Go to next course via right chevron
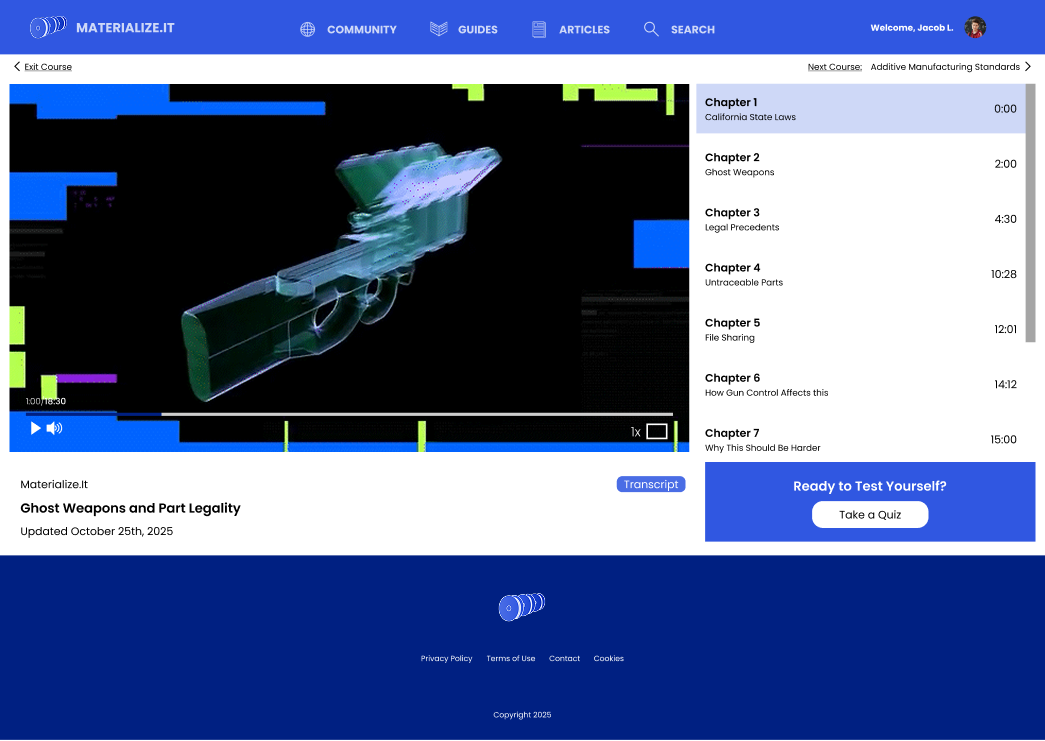 (x=1028, y=67)
